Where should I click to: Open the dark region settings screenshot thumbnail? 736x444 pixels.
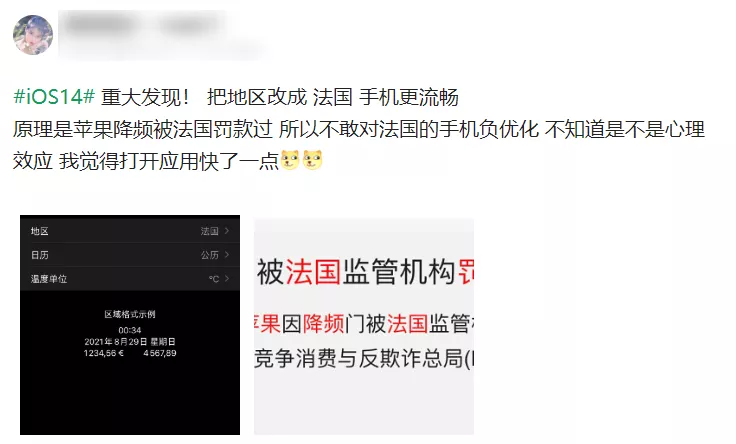click(x=130, y=325)
